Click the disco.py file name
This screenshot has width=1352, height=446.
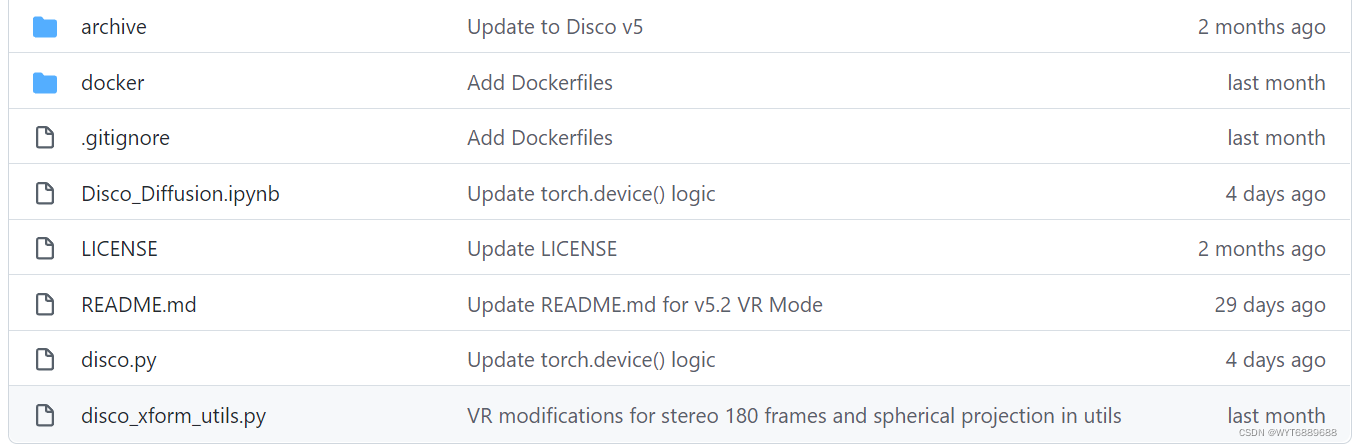(119, 360)
